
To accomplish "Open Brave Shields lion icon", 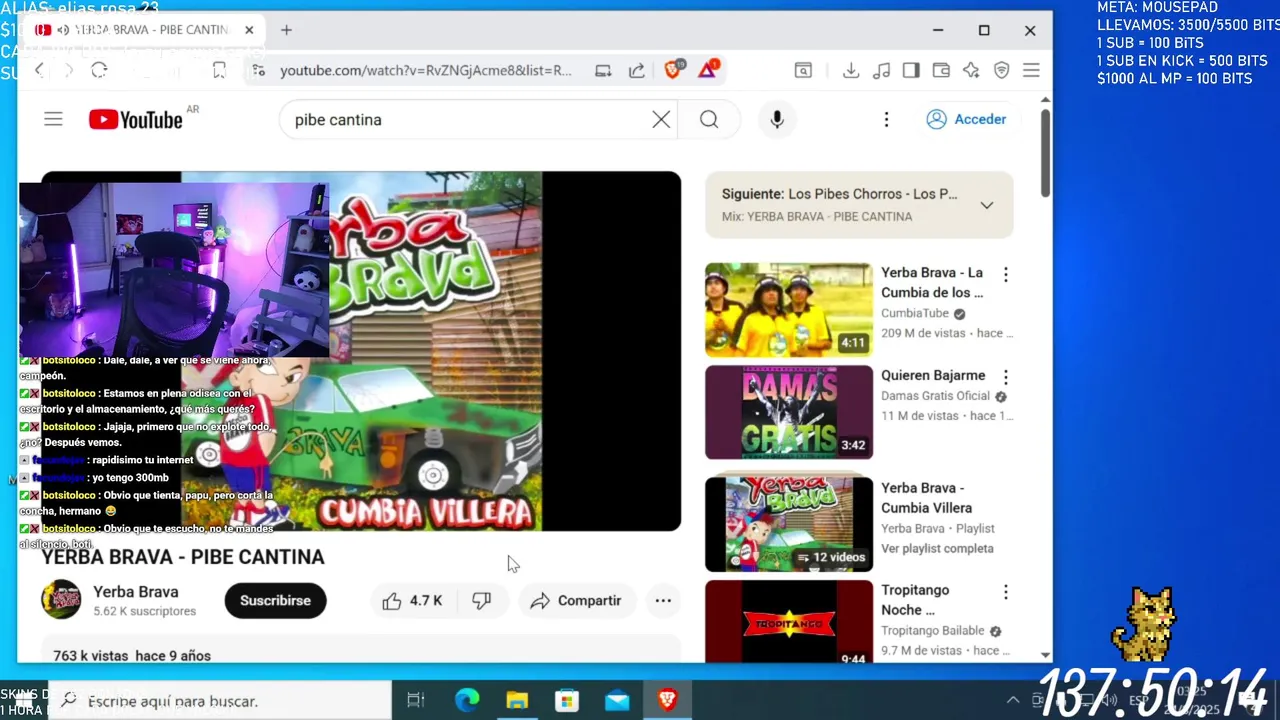I will [673, 70].
